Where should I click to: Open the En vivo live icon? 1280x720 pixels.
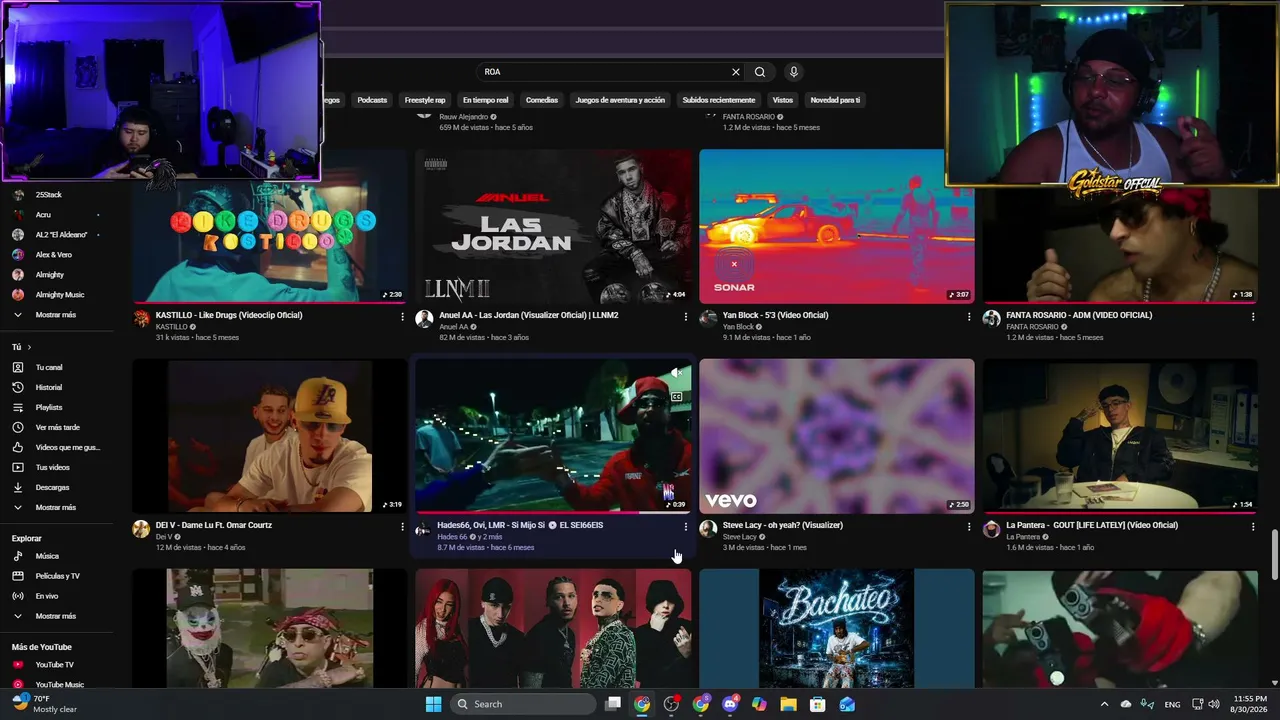[x=18, y=596]
